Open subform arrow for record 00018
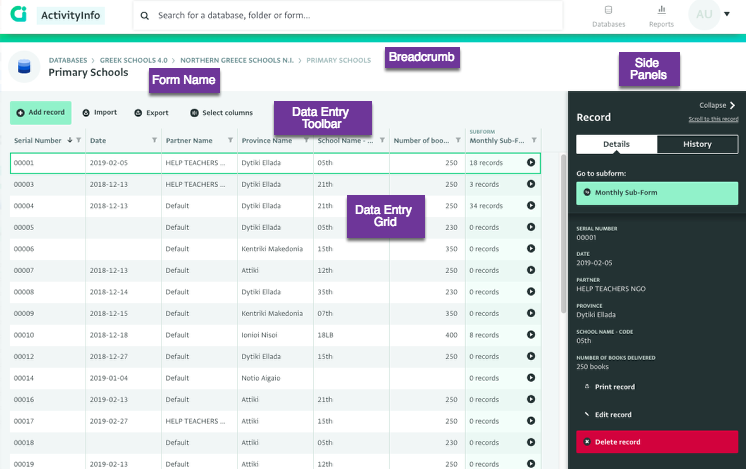 531,442
